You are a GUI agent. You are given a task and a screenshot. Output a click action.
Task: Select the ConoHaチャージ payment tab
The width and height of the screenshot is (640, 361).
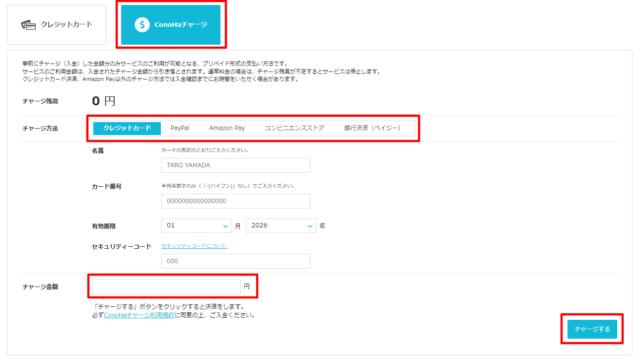pyautogui.click(x=171, y=25)
